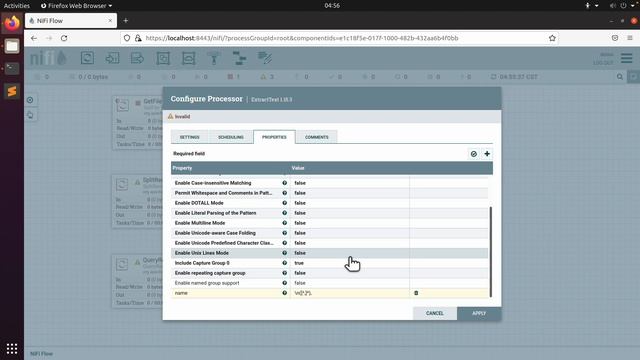
Task: Open help icon for Unicode Predefined Character Classes
Action: click(284, 243)
